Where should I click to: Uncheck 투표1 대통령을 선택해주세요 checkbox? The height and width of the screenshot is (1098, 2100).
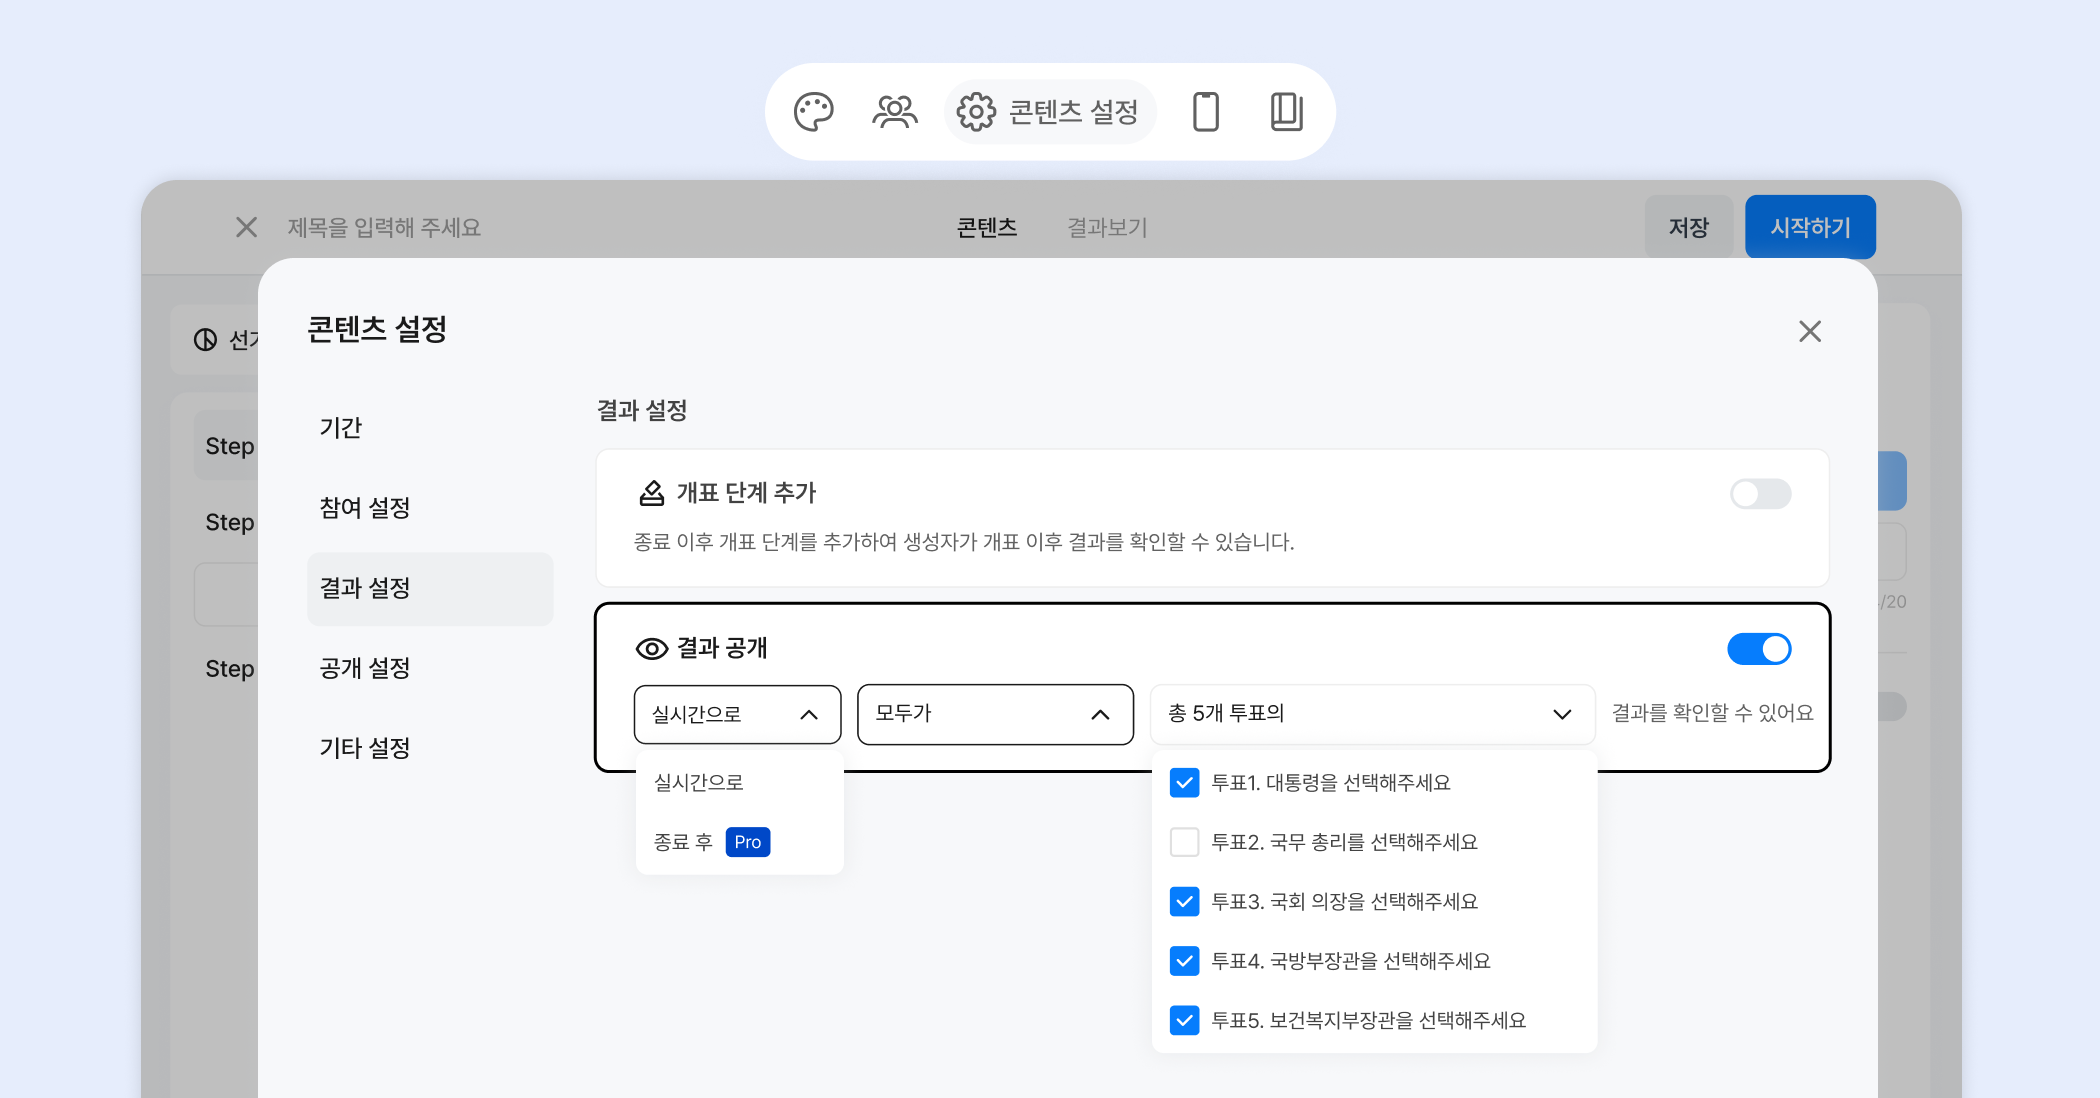(1184, 783)
